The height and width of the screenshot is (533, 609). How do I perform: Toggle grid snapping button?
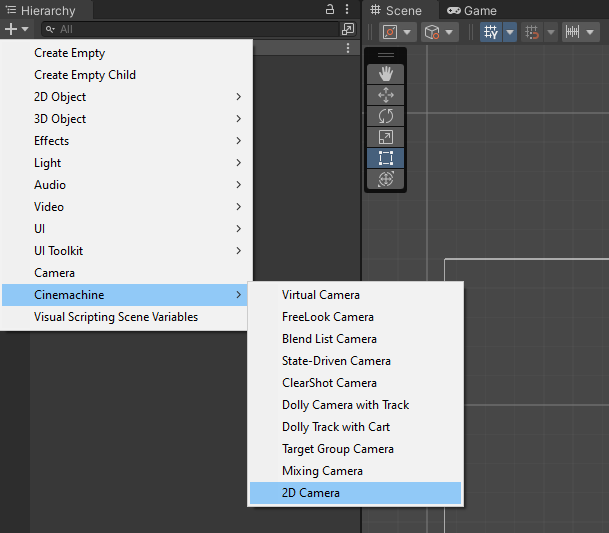click(532, 32)
